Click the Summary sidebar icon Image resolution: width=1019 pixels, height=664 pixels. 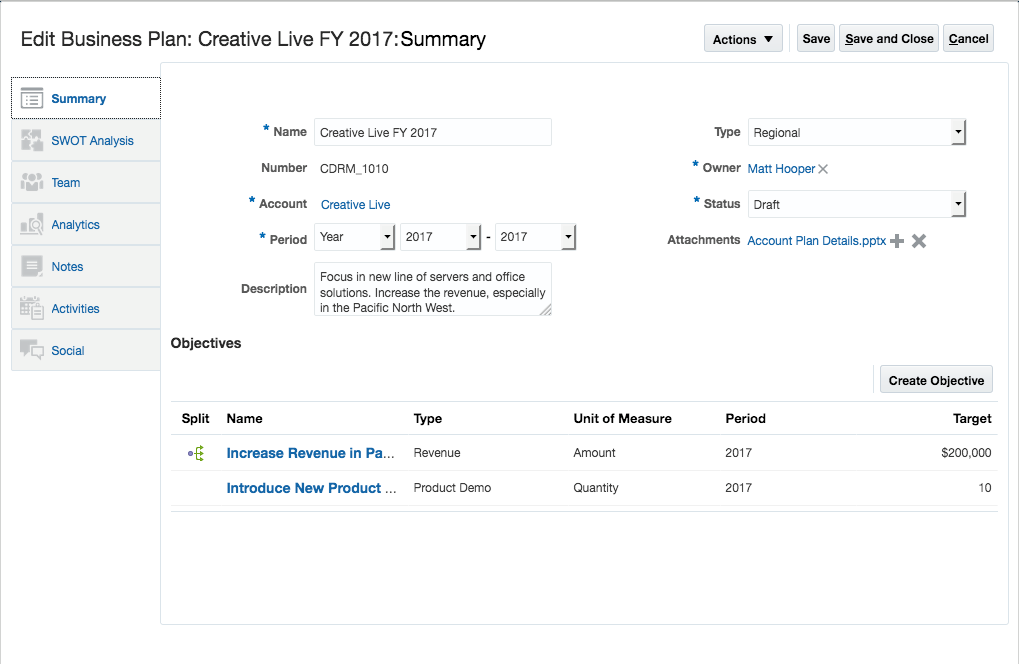[x=32, y=99]
